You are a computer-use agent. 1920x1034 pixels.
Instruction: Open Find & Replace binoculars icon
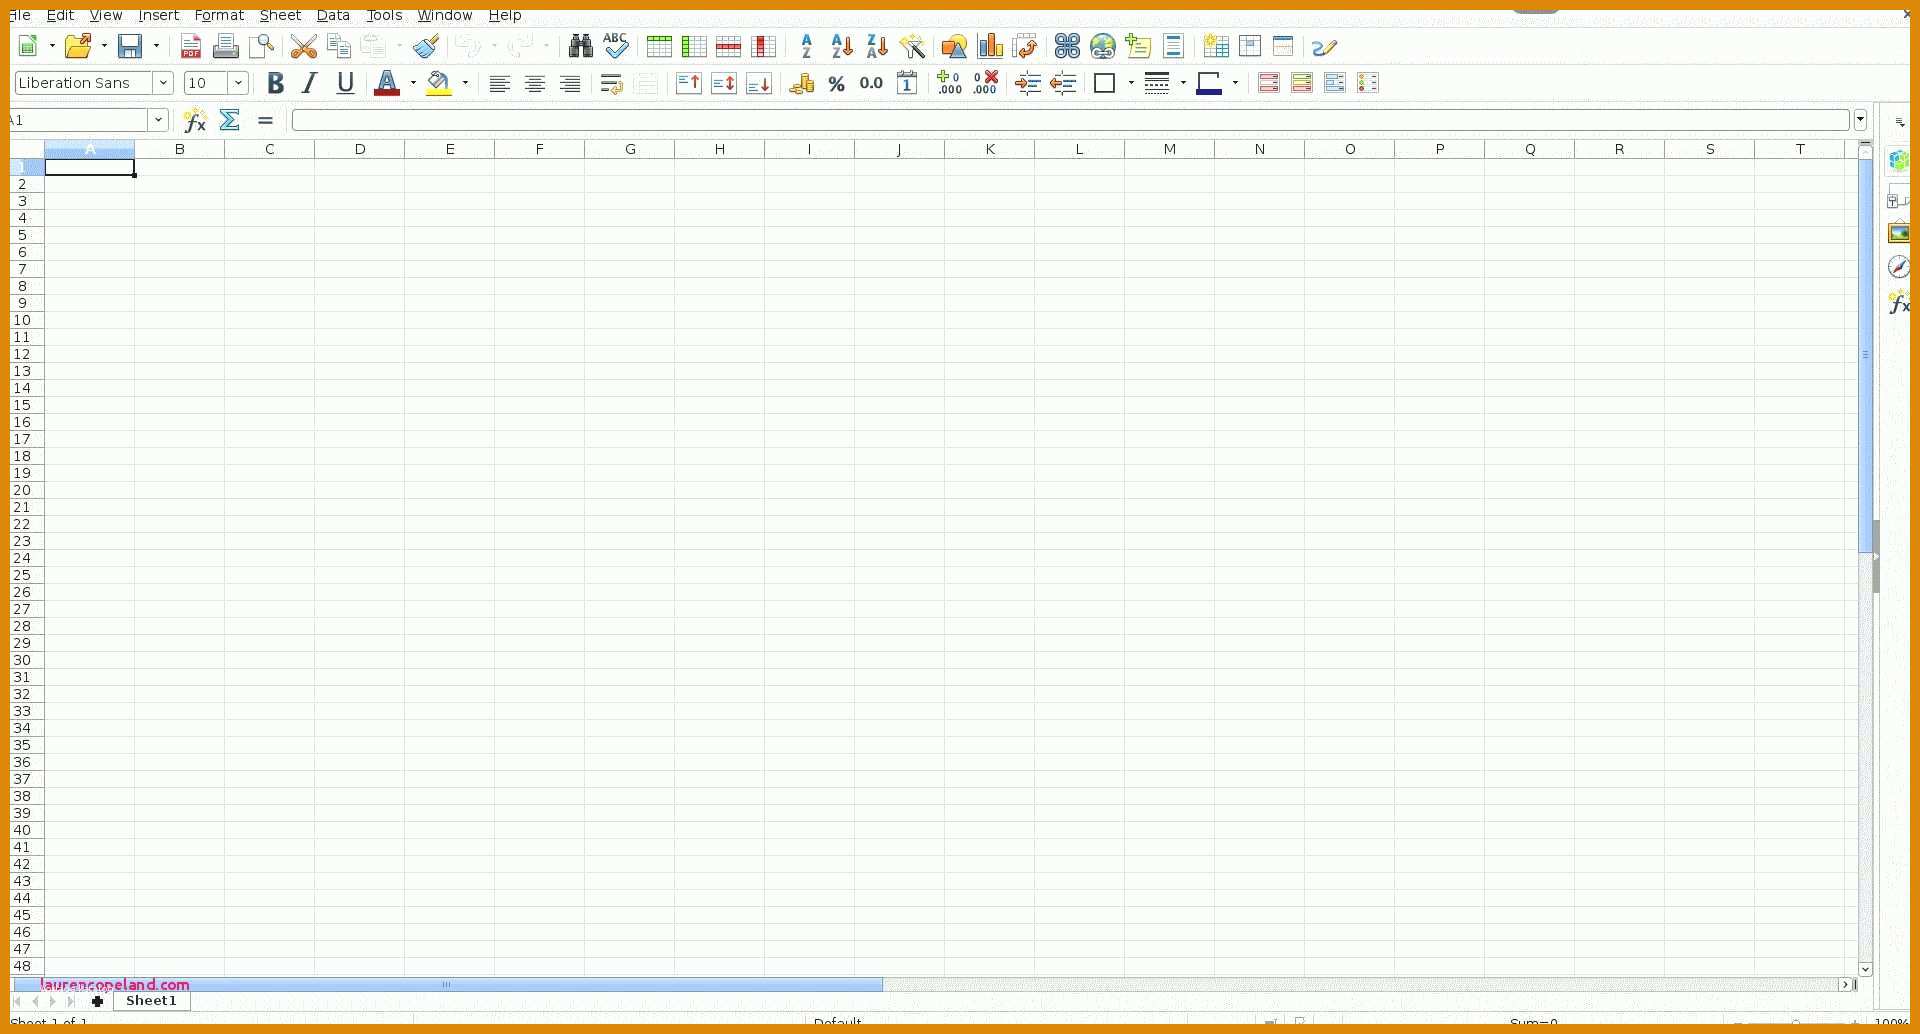(580, 46)
